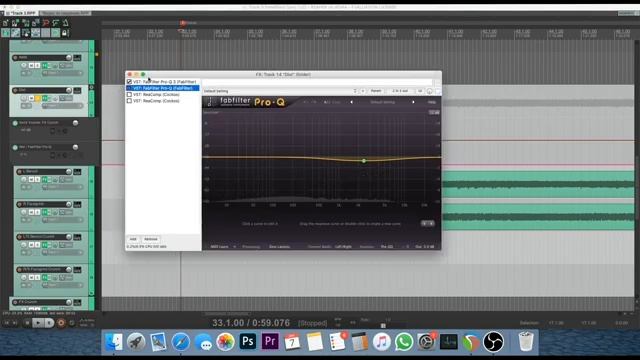Enable the first ReaComp effect checkbox
The image size is (640, 360).
129,94
